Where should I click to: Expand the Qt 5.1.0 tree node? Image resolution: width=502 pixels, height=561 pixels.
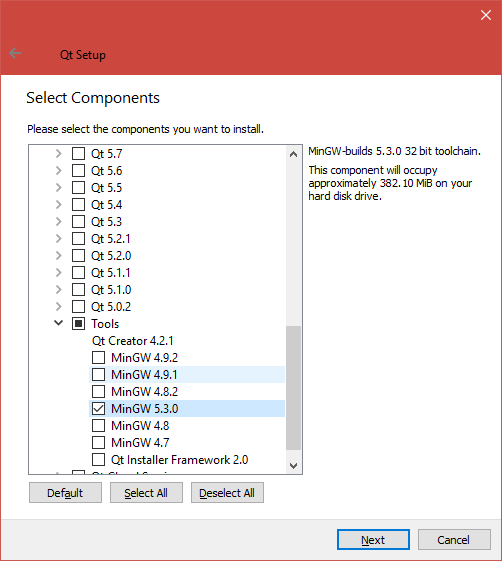tap(59, 289)
